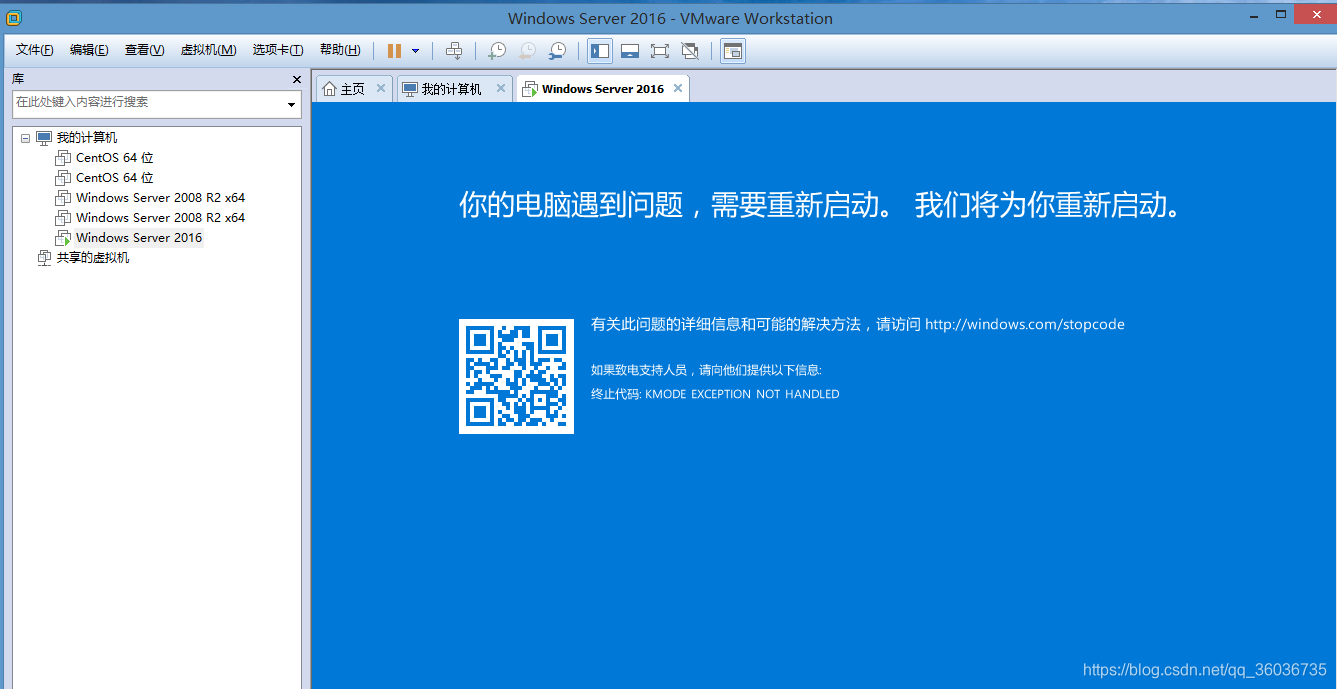The image size is (1337, 689).
Task: Select 共享的虚拟机 in the library tree
Action: pyautogui.click(x=93, y=258)
